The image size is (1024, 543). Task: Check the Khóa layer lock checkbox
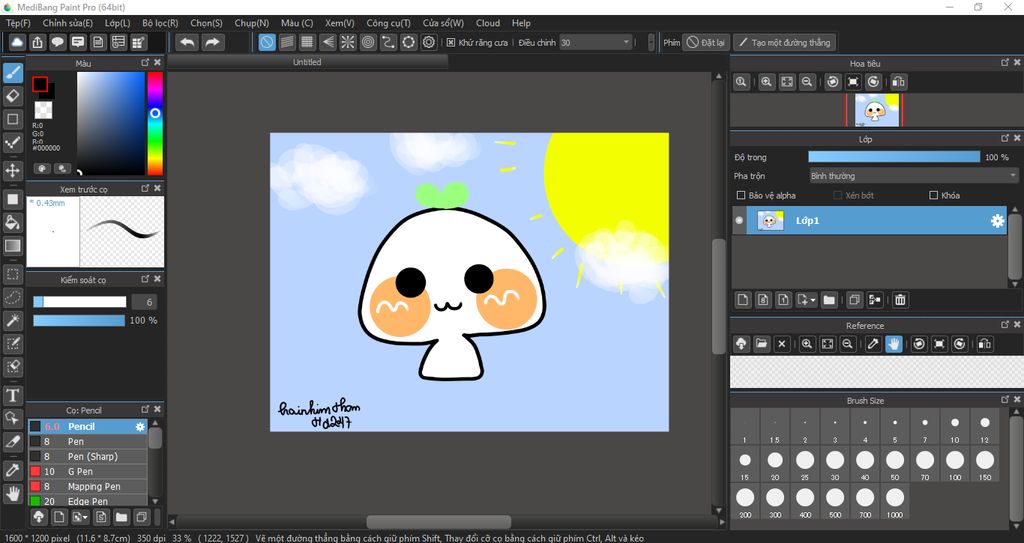coord(934,196)
